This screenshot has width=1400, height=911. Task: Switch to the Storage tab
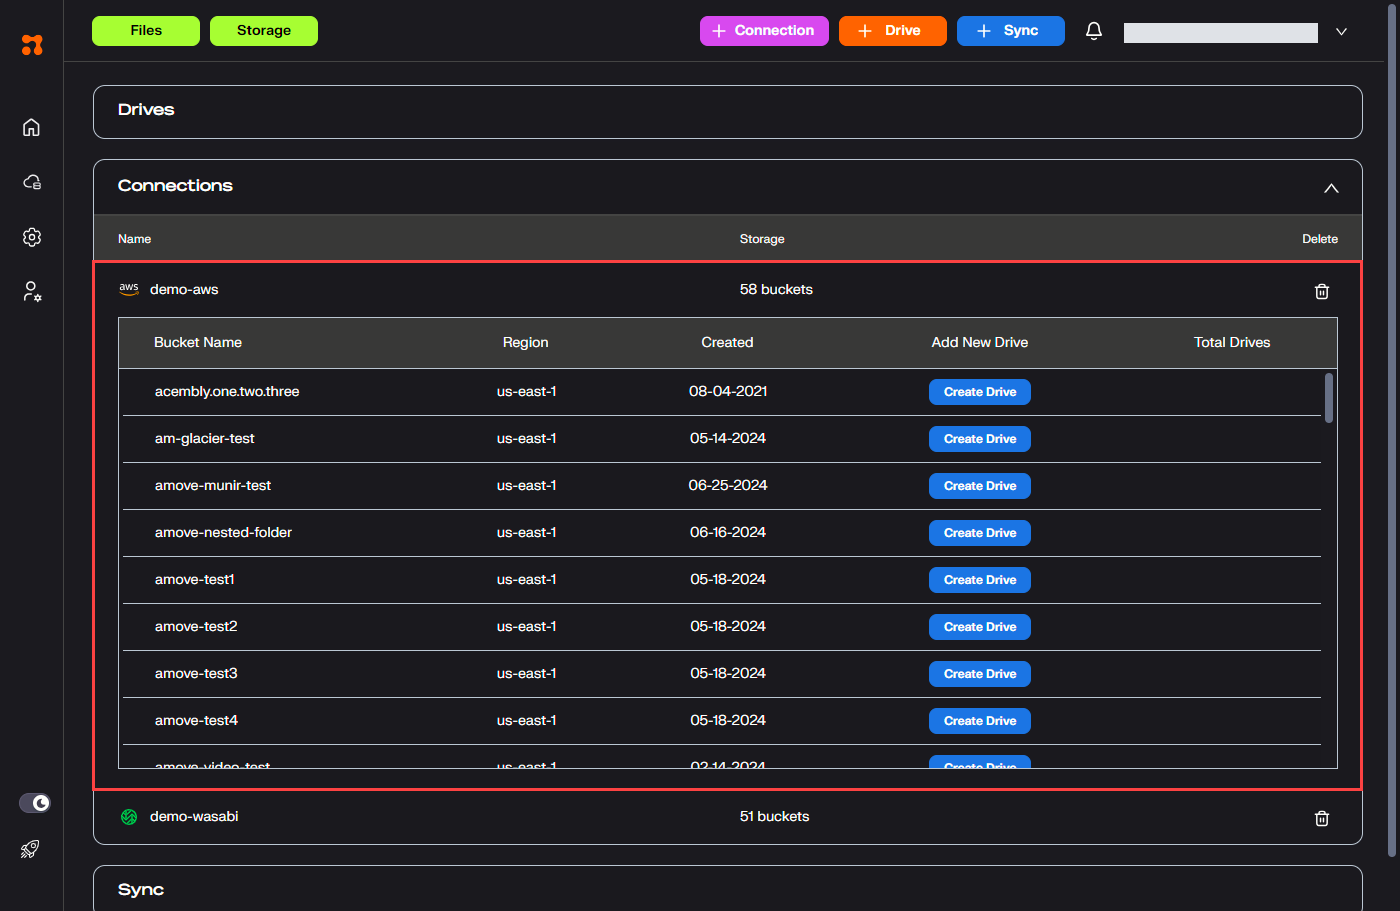(264, 31)
